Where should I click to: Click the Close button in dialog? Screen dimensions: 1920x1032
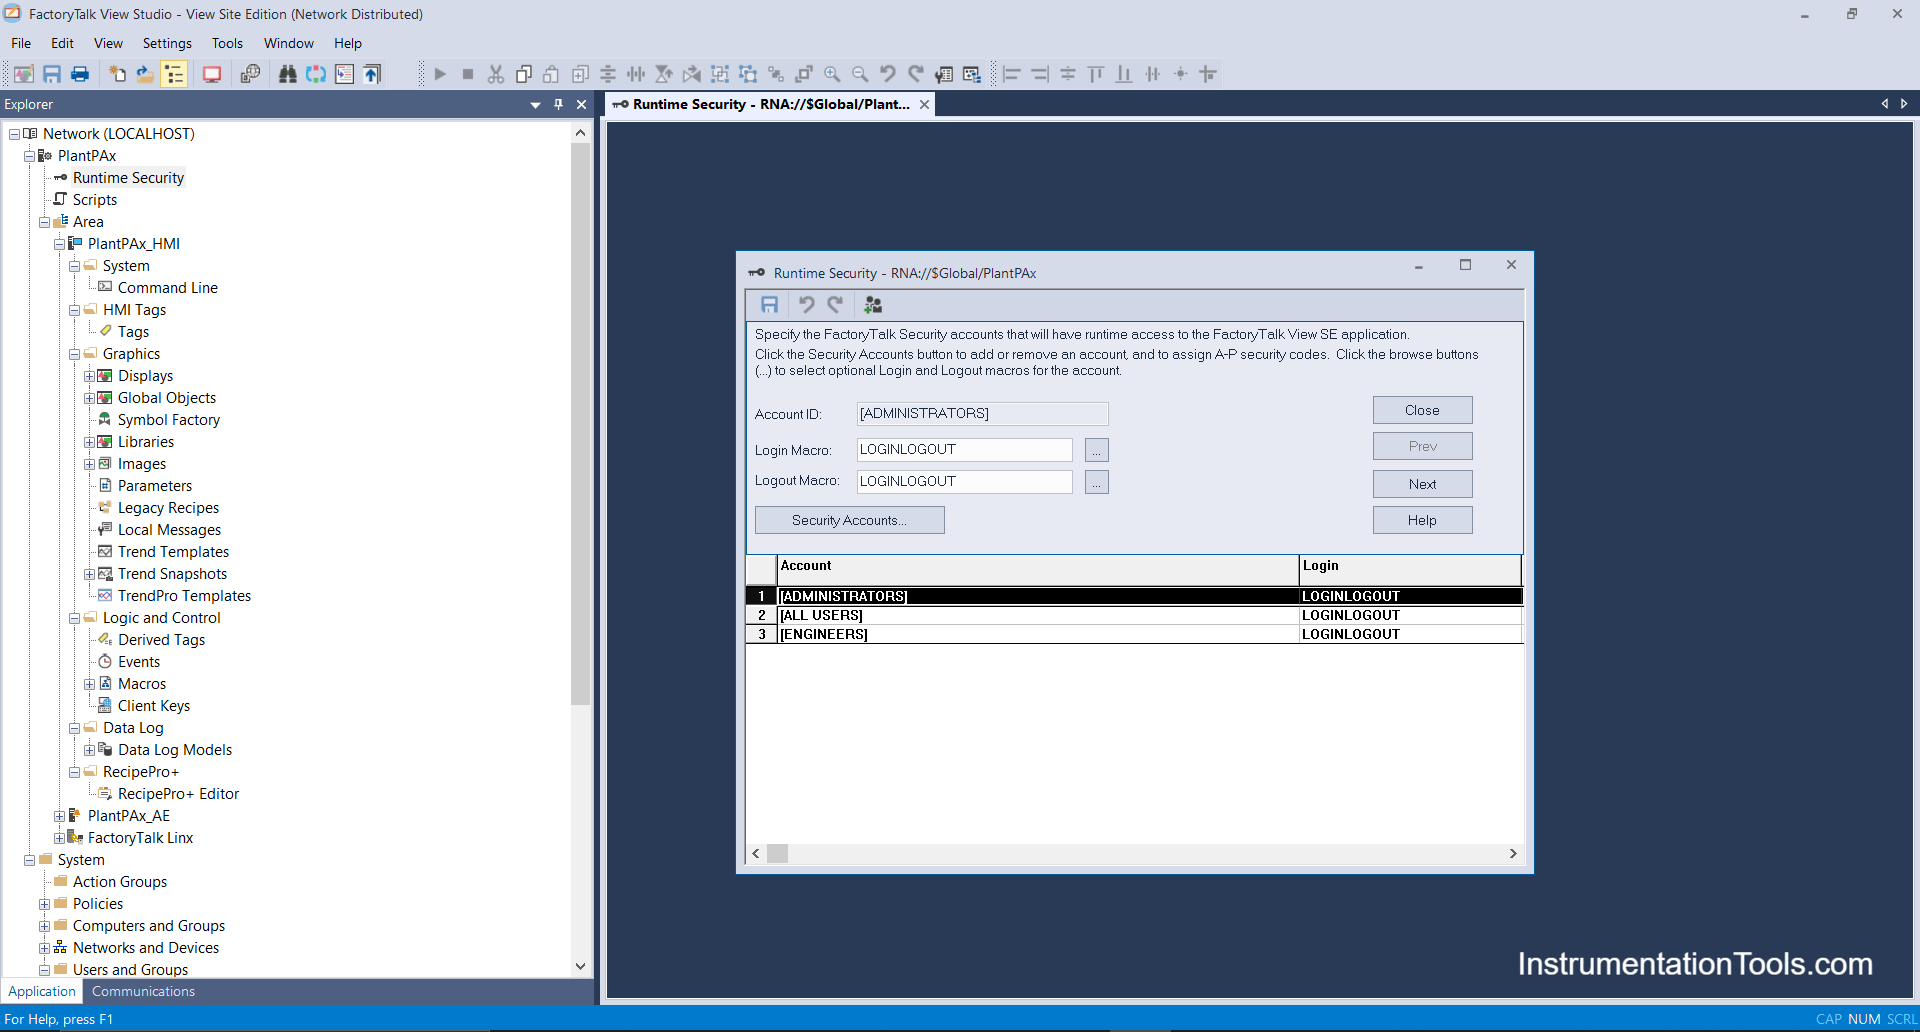tap(1422, 410)
